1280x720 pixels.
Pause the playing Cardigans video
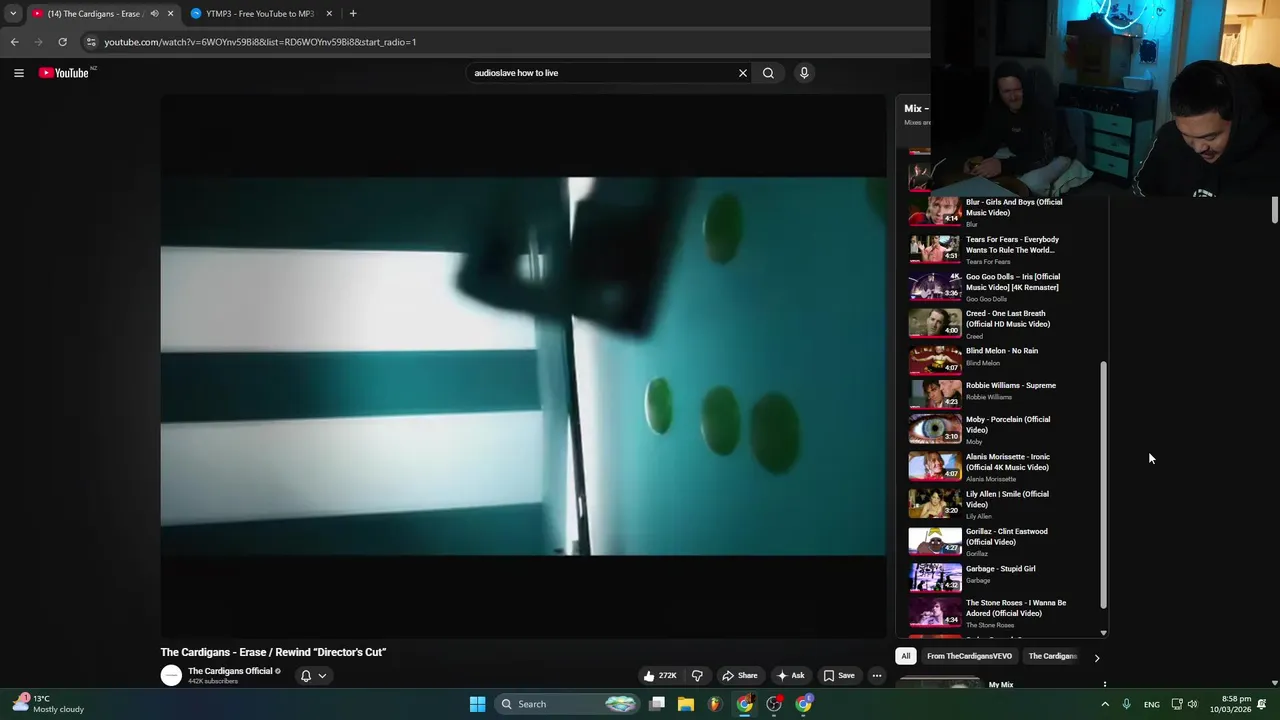click(523, 365)
